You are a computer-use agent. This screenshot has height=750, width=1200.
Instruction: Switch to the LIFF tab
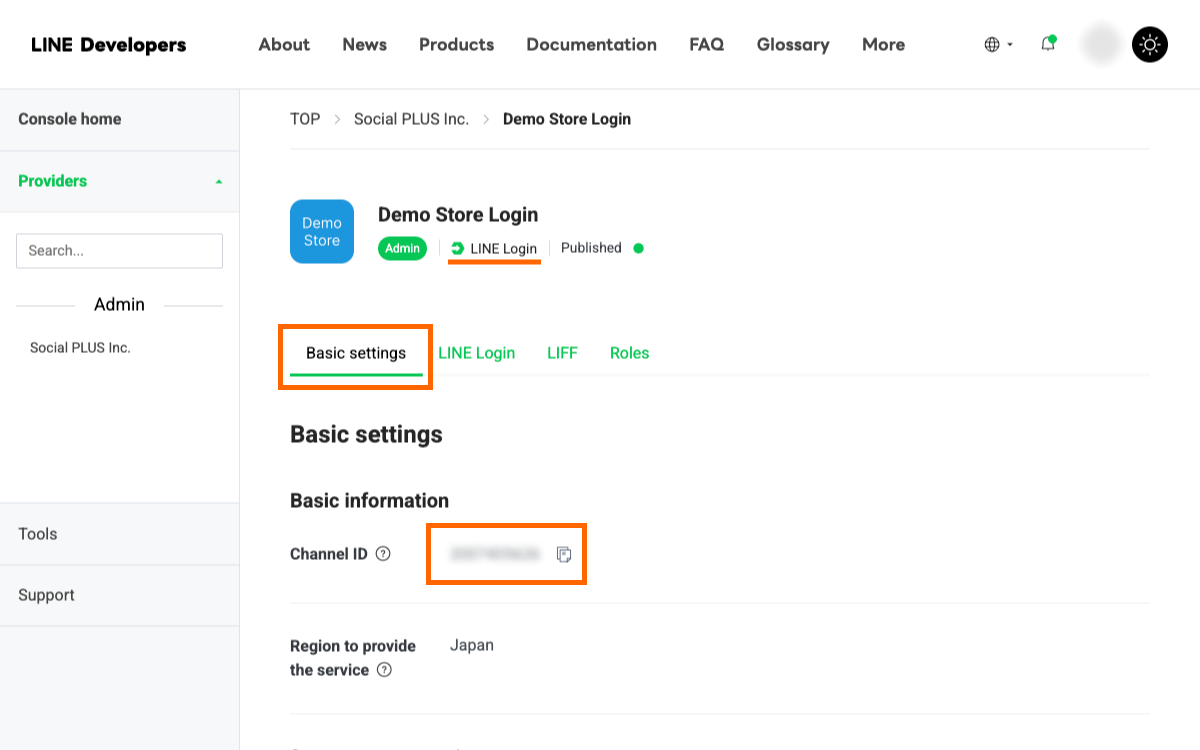click(562, 353)
